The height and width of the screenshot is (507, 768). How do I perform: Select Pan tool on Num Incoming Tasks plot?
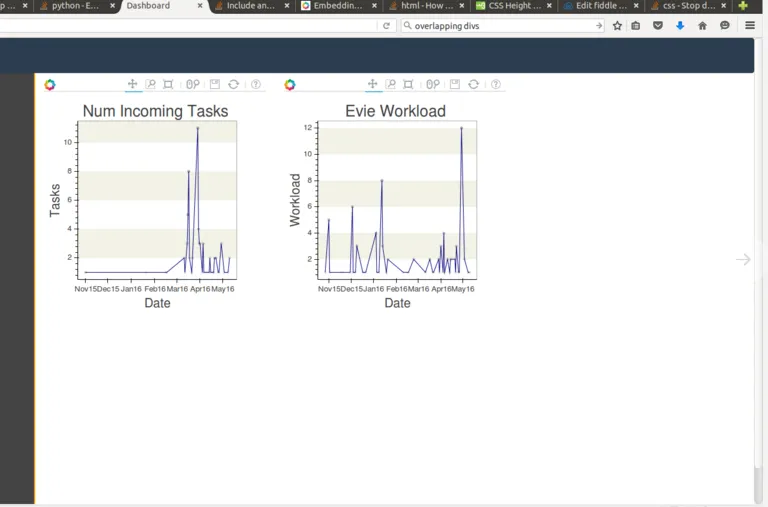132,84
